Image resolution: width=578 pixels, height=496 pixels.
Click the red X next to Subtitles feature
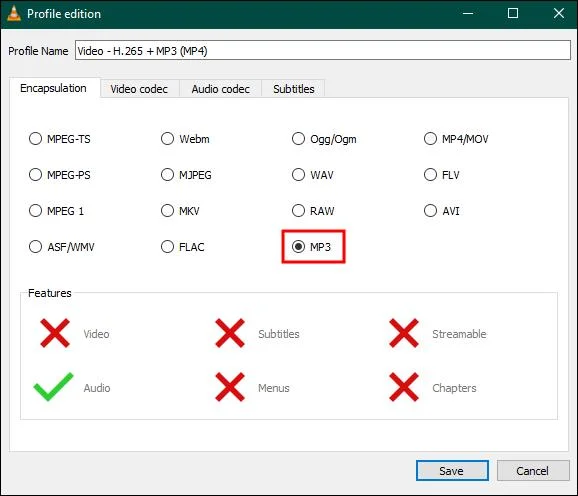[230, 333]
